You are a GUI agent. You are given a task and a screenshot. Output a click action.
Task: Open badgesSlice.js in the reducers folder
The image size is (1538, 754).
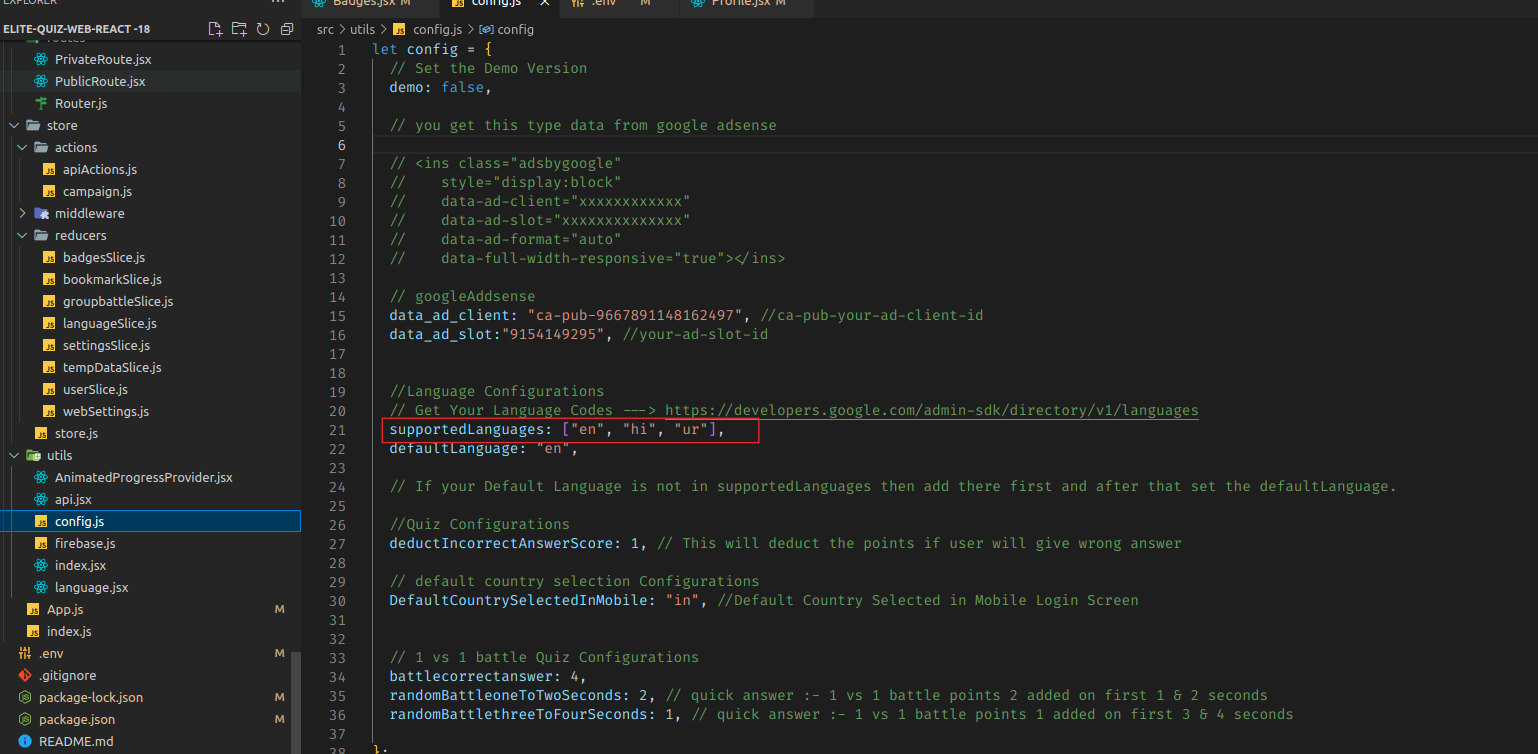point(103,257)
